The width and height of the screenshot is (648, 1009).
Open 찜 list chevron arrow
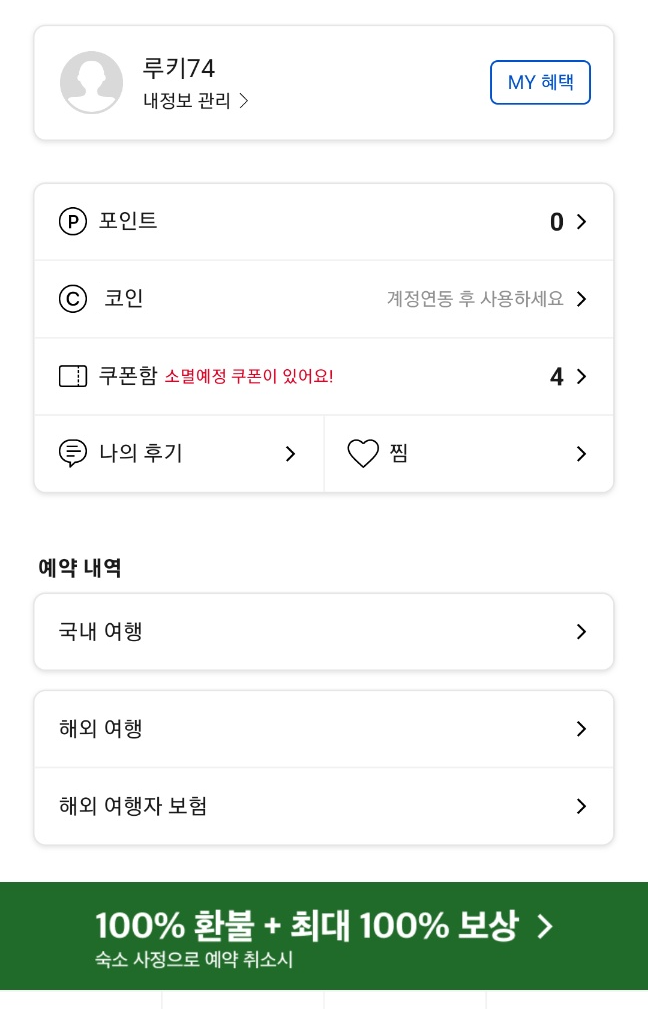click(581, 454)
